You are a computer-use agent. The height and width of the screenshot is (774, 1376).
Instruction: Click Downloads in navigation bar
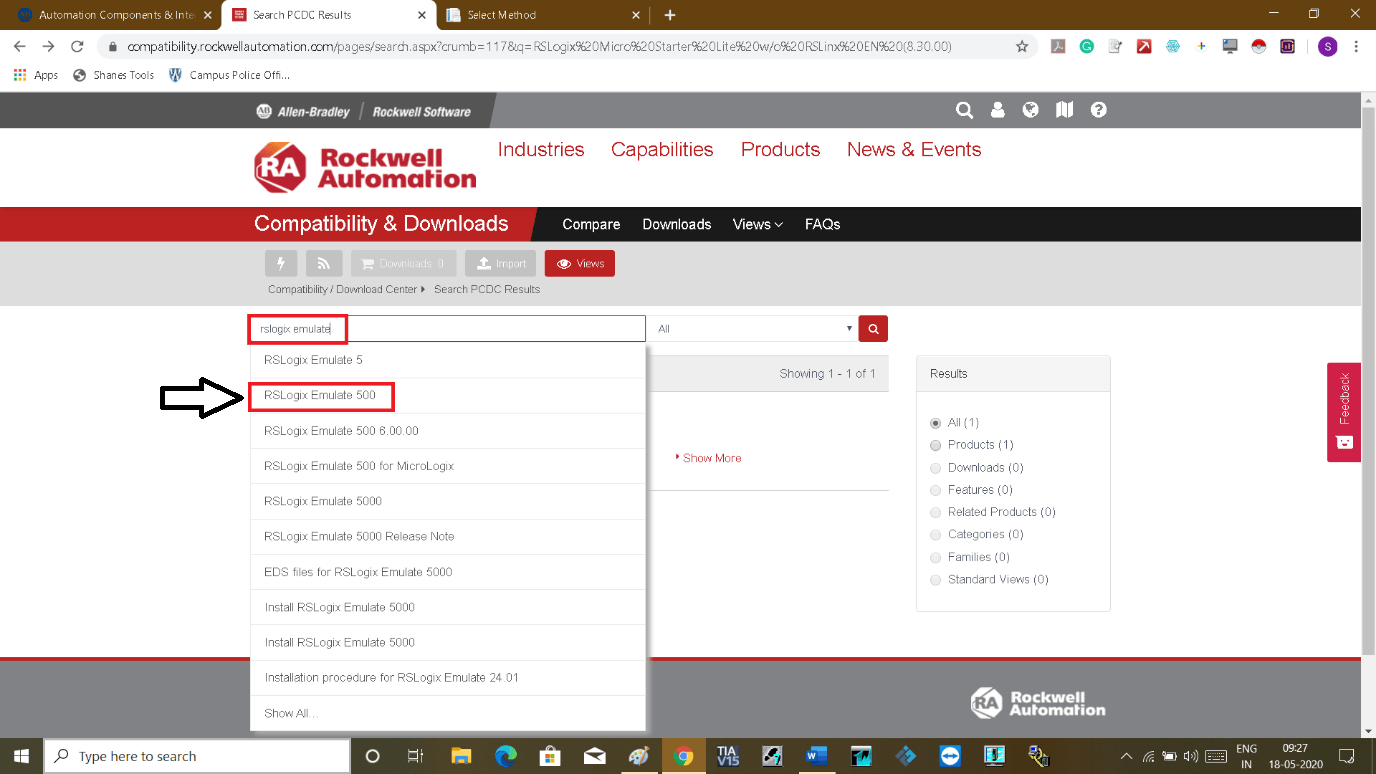677,224
